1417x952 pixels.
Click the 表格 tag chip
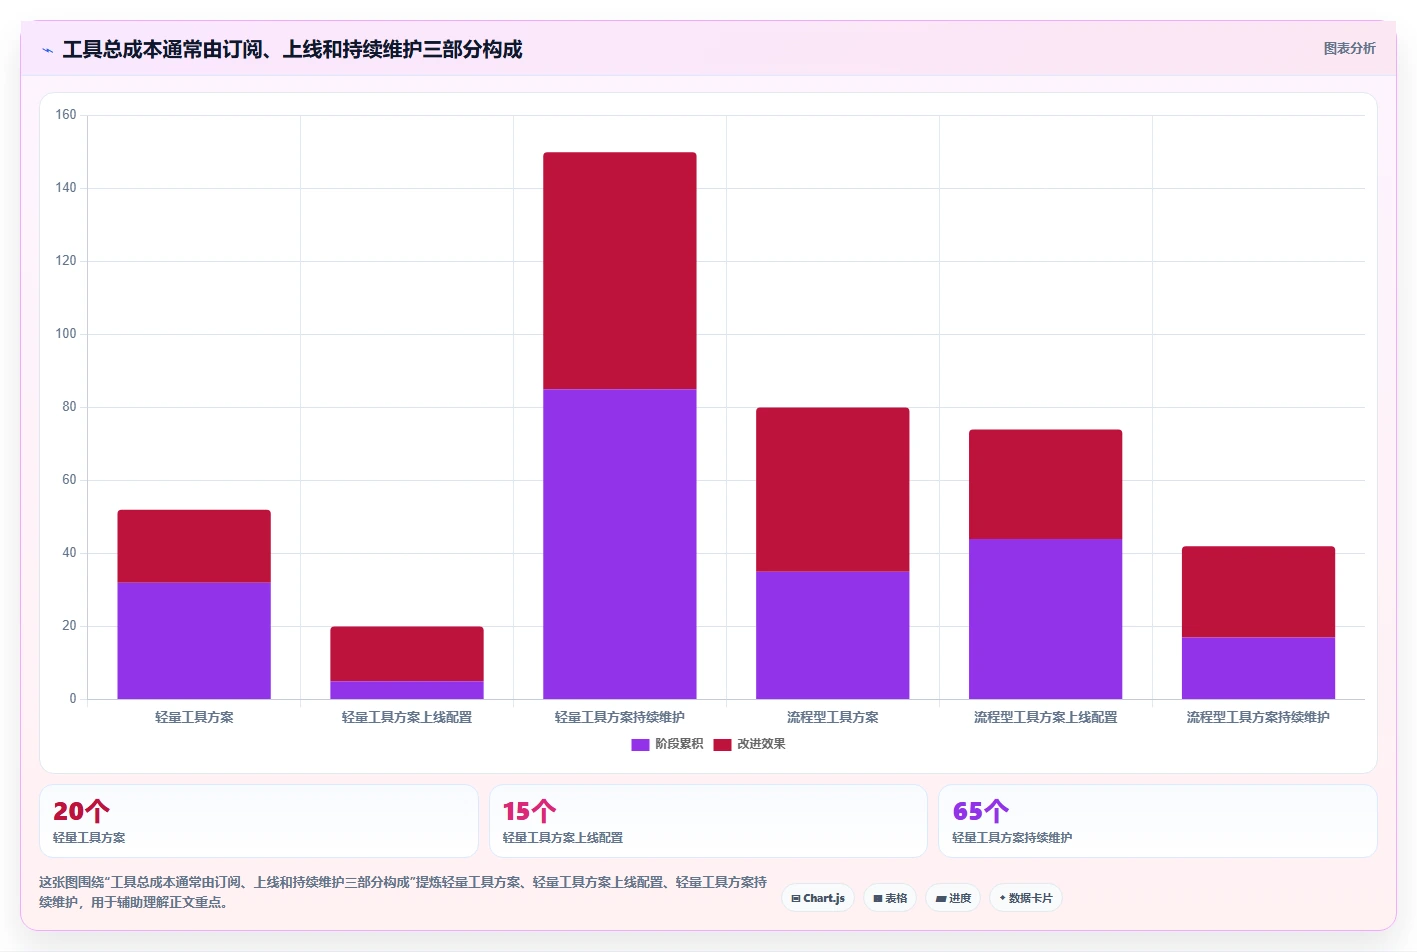tap(890, 898)
